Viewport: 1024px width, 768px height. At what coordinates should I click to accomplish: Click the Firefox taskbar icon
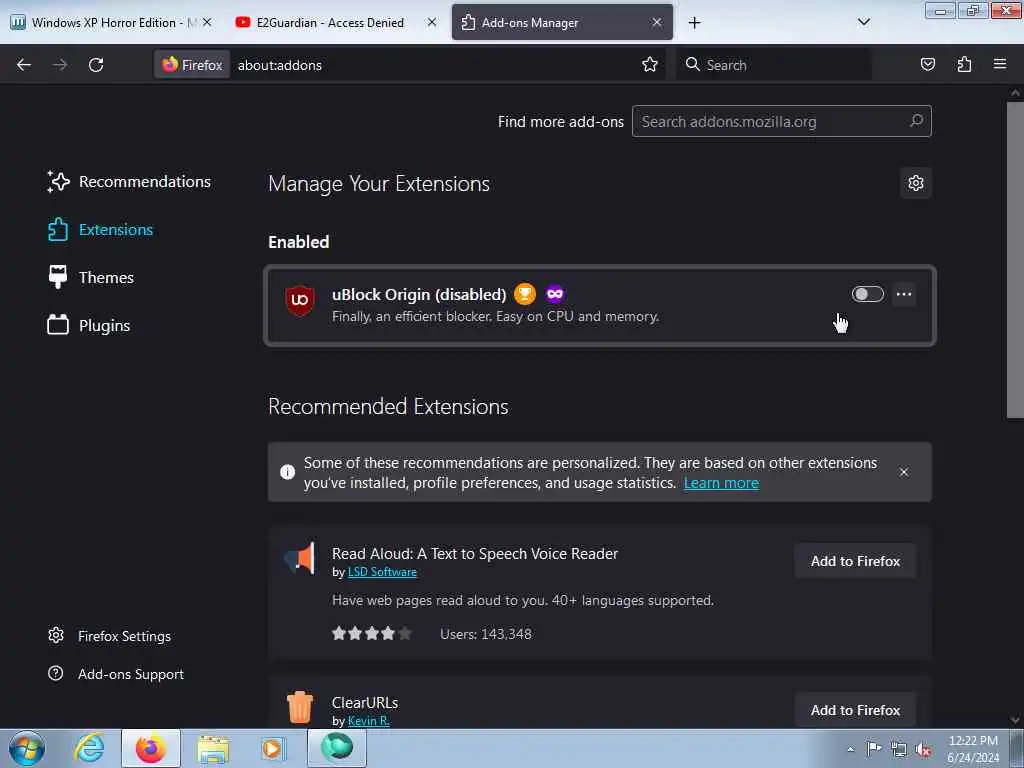[151, 748]
